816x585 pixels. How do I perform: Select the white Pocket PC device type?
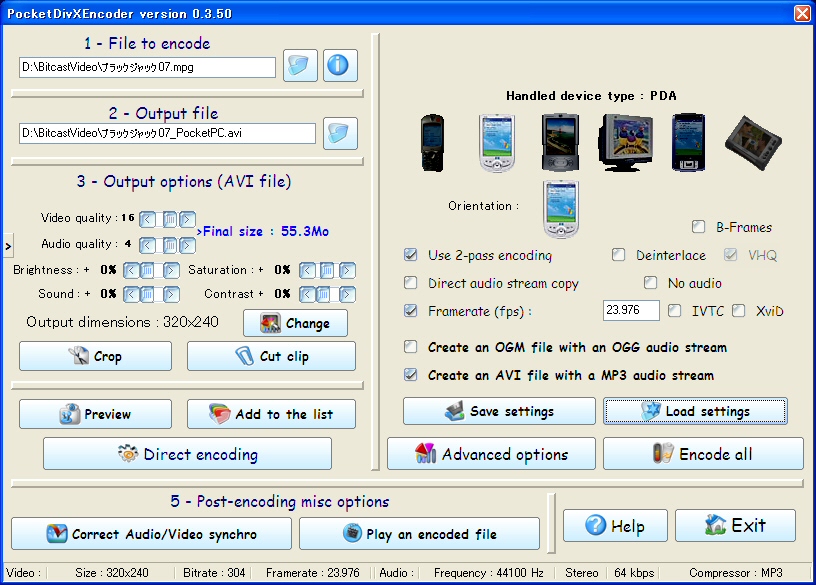[496, 143]
